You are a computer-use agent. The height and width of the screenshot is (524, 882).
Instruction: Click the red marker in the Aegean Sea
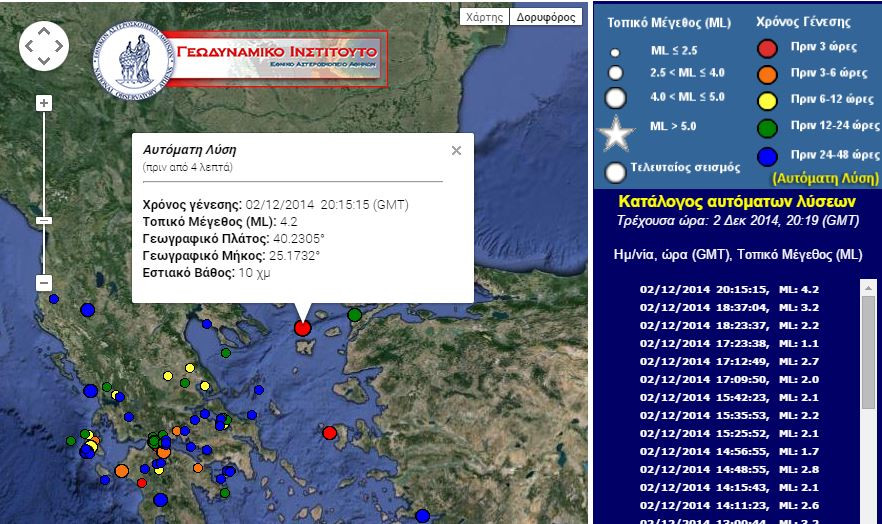[x=330, y=433]
